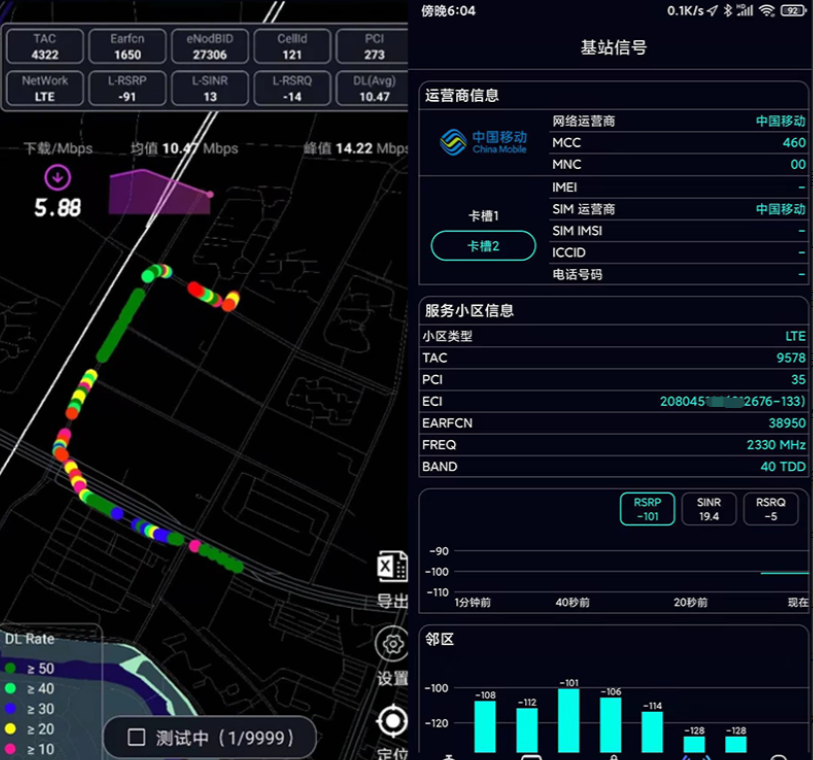The image size is (813, 760).
Task: Click the MNC value 00
Action: (x=798, y=164)
